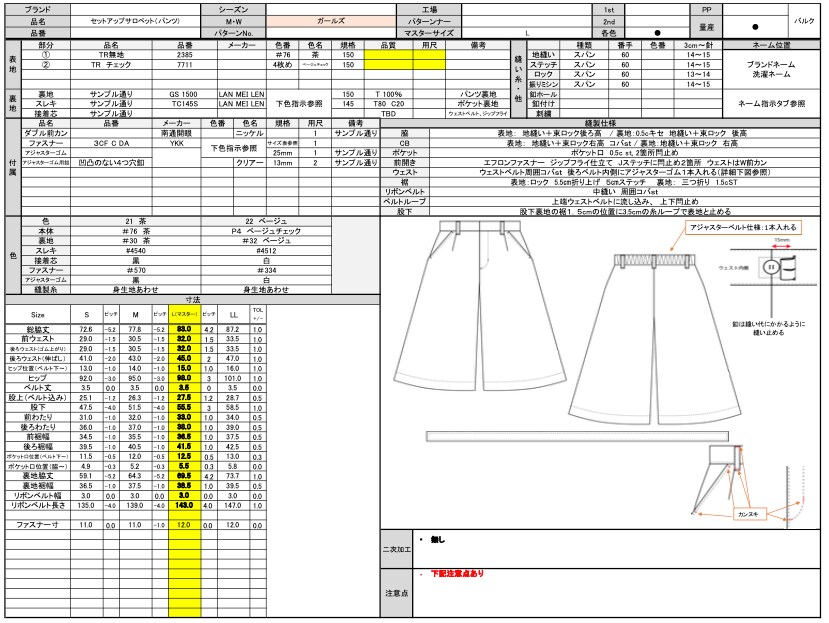Click the ネーム位置 header cell

point(771,45)
